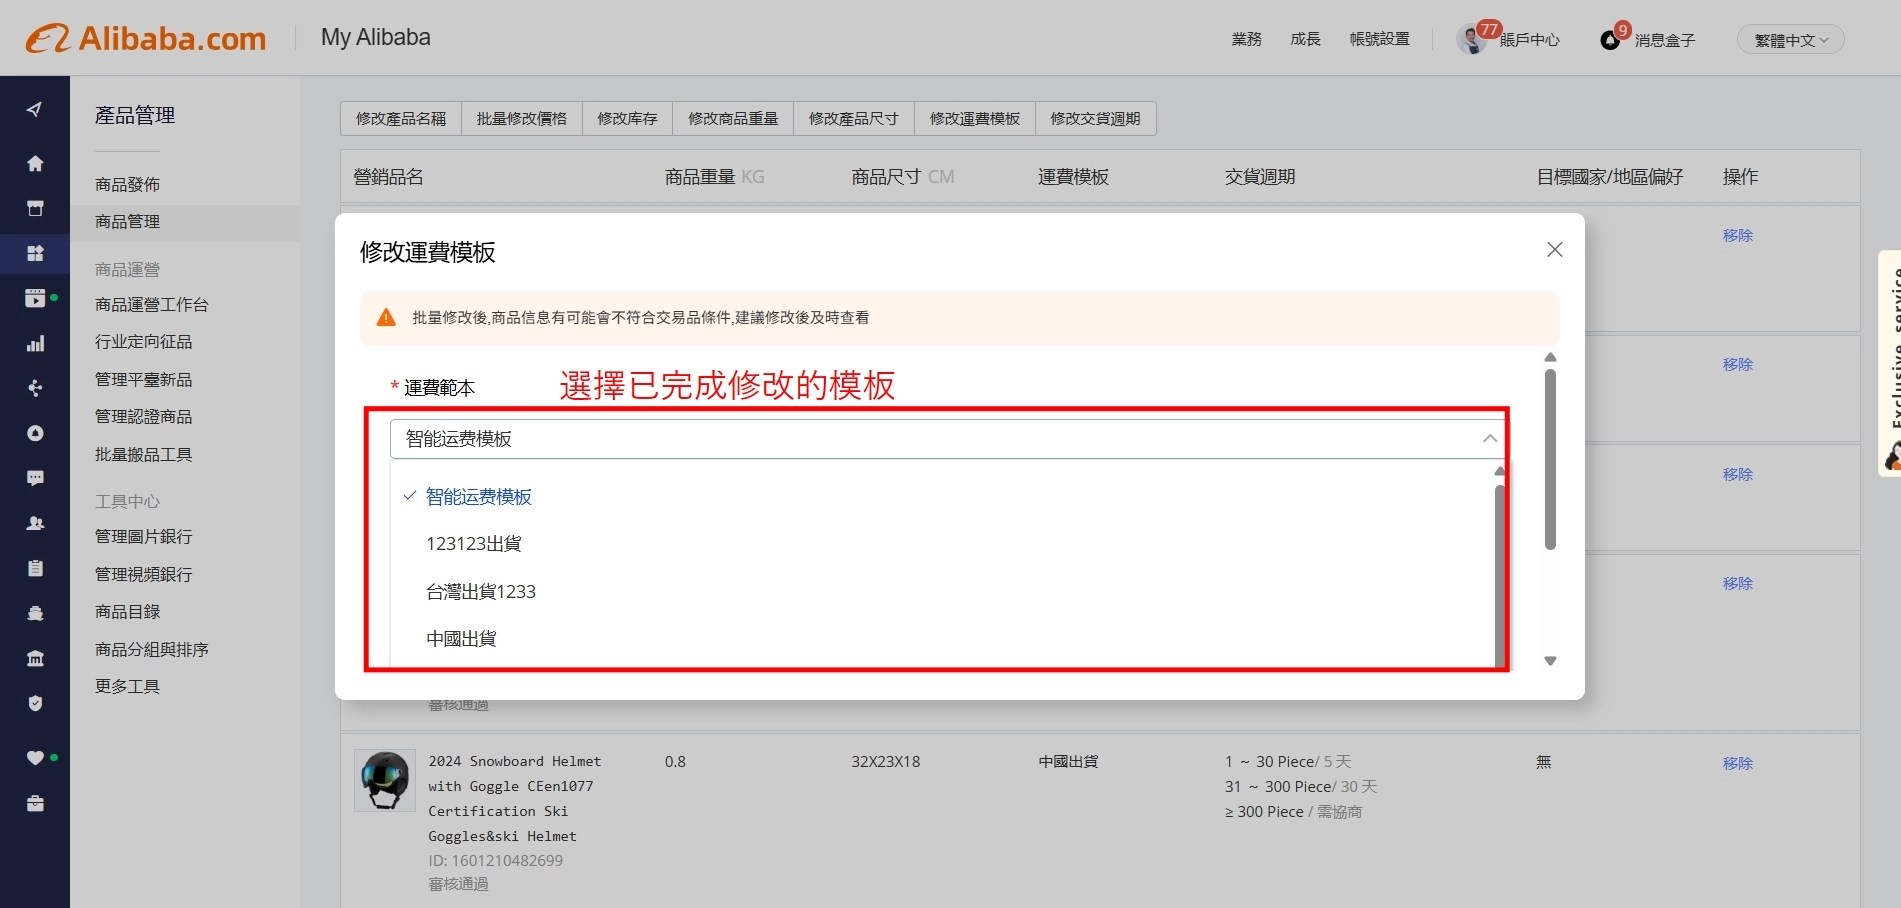Click the dialog vertical scrollbar thumb
The image size is (1901, 908).
click(1550, 460)
